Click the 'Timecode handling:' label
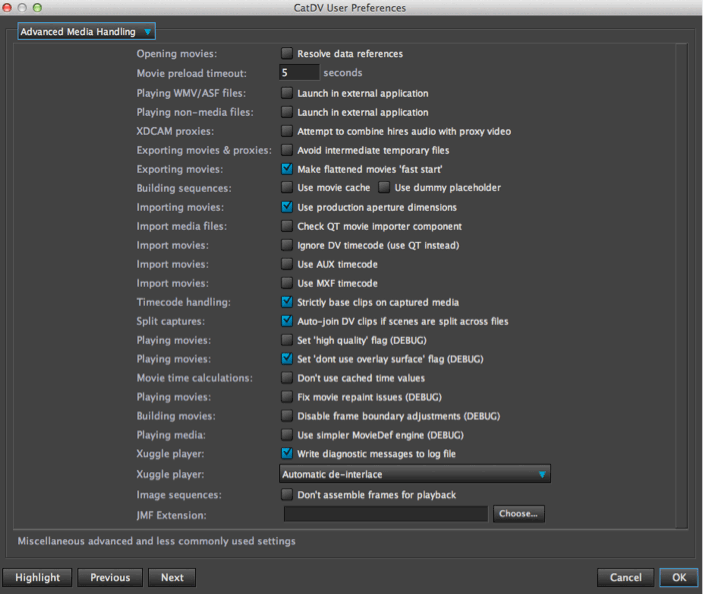 tap(183, 302)
